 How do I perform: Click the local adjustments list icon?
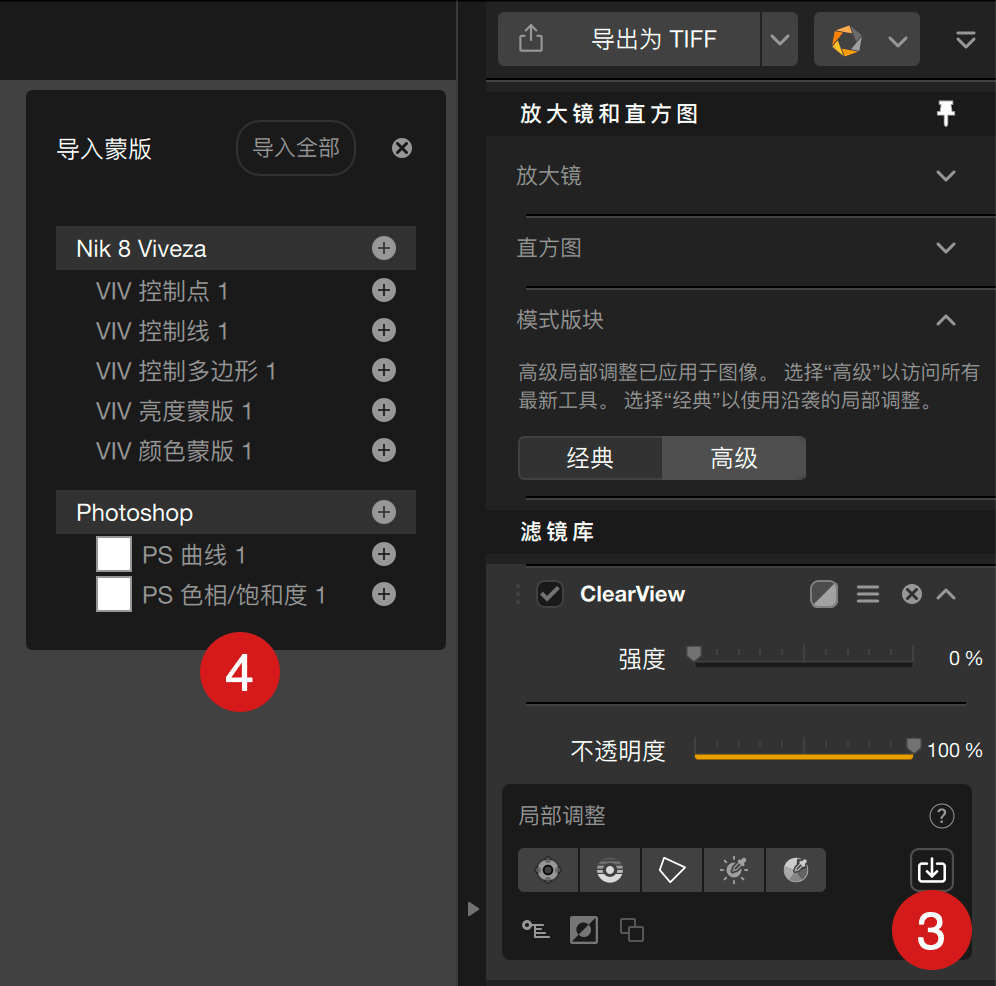(x=535, y=929)
